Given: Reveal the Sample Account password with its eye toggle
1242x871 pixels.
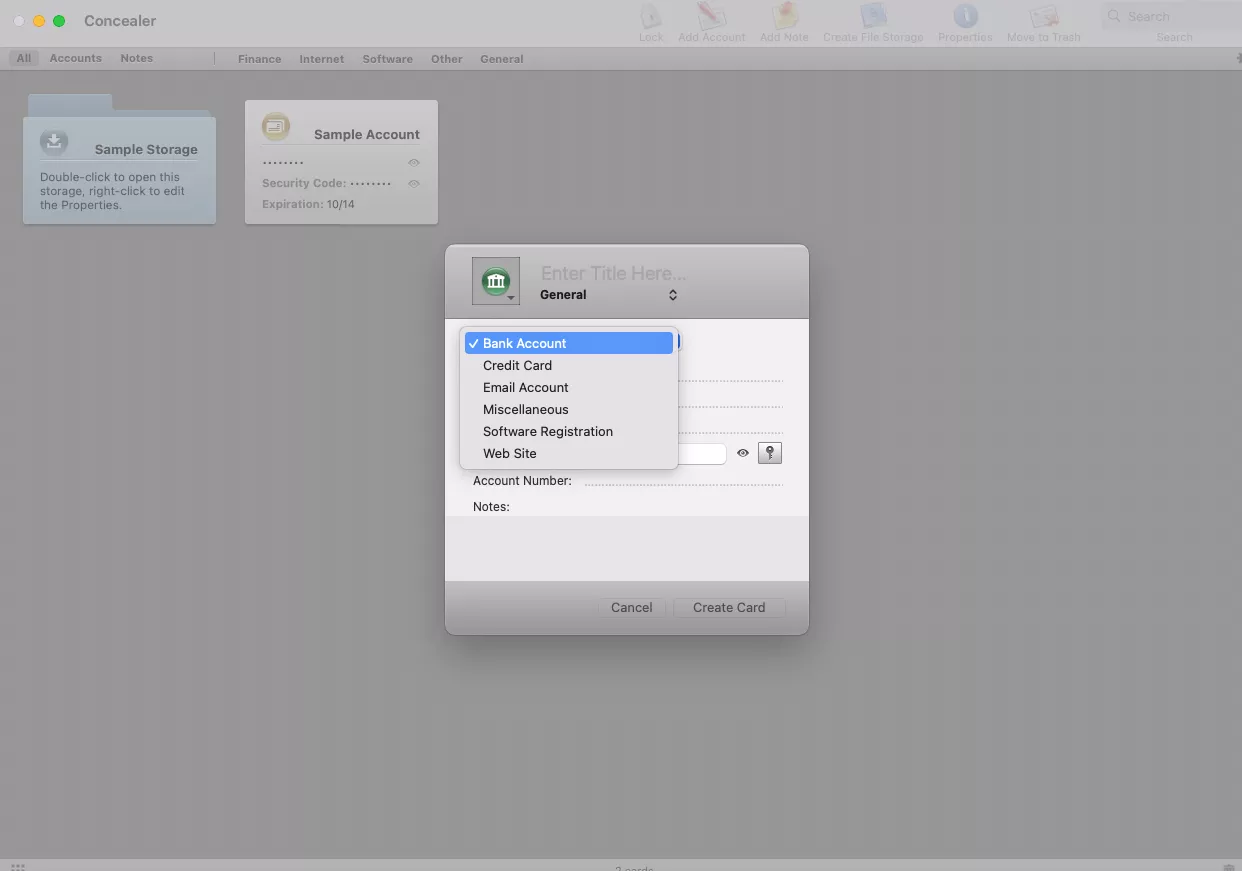Looking at the screenshot, I should pyautogui.click(x=414, y=162).
